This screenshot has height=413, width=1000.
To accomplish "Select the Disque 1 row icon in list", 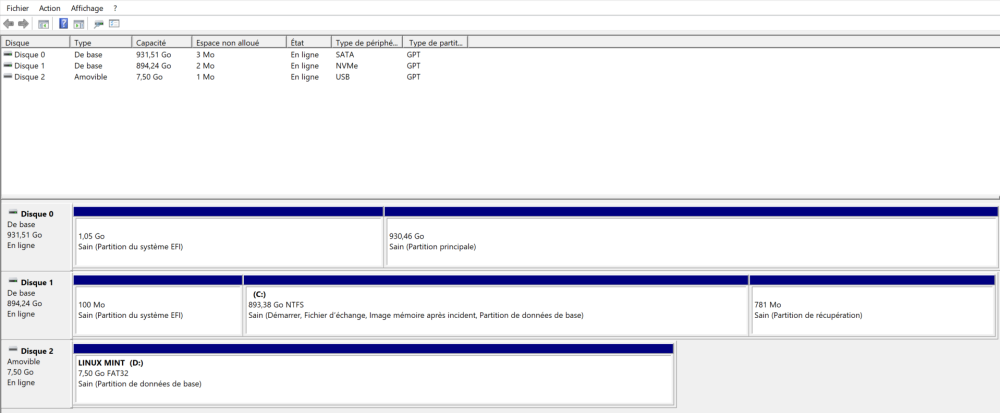I will pos(8,65).
